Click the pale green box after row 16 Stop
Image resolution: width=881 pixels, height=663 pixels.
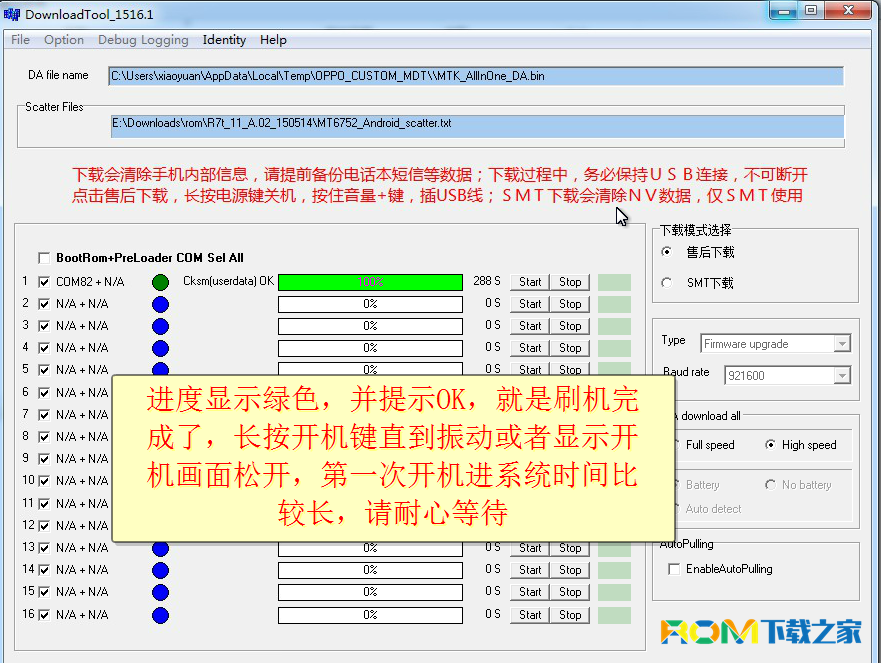coord(614,615)
